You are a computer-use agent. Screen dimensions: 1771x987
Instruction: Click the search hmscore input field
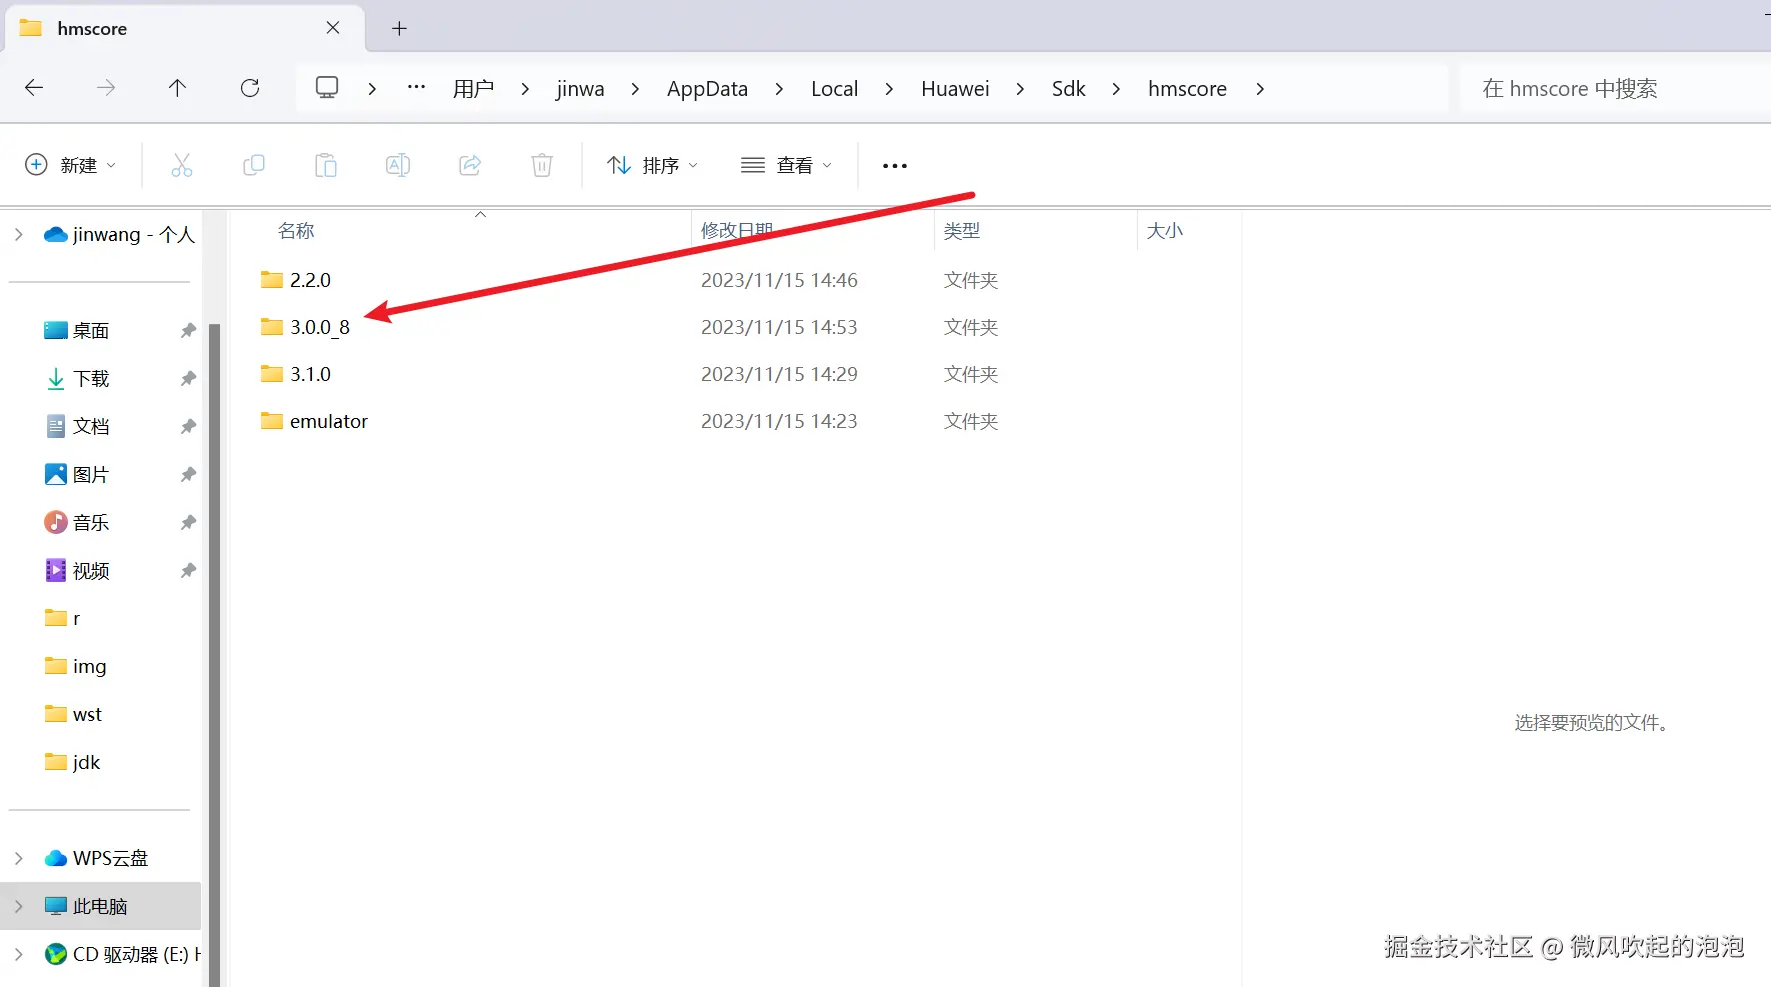tap(1614, 89)
